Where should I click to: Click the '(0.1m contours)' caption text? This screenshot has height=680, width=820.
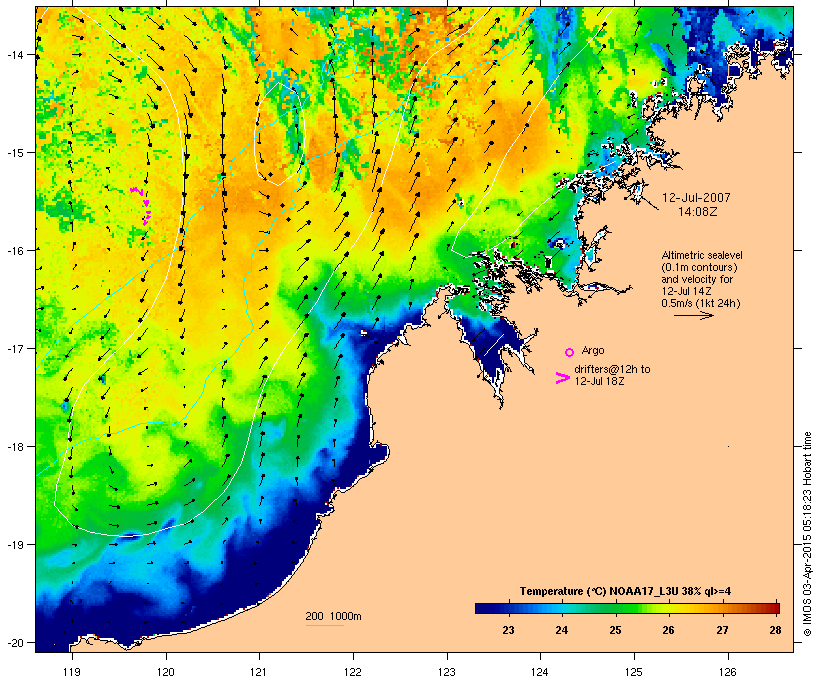(699, 267)
